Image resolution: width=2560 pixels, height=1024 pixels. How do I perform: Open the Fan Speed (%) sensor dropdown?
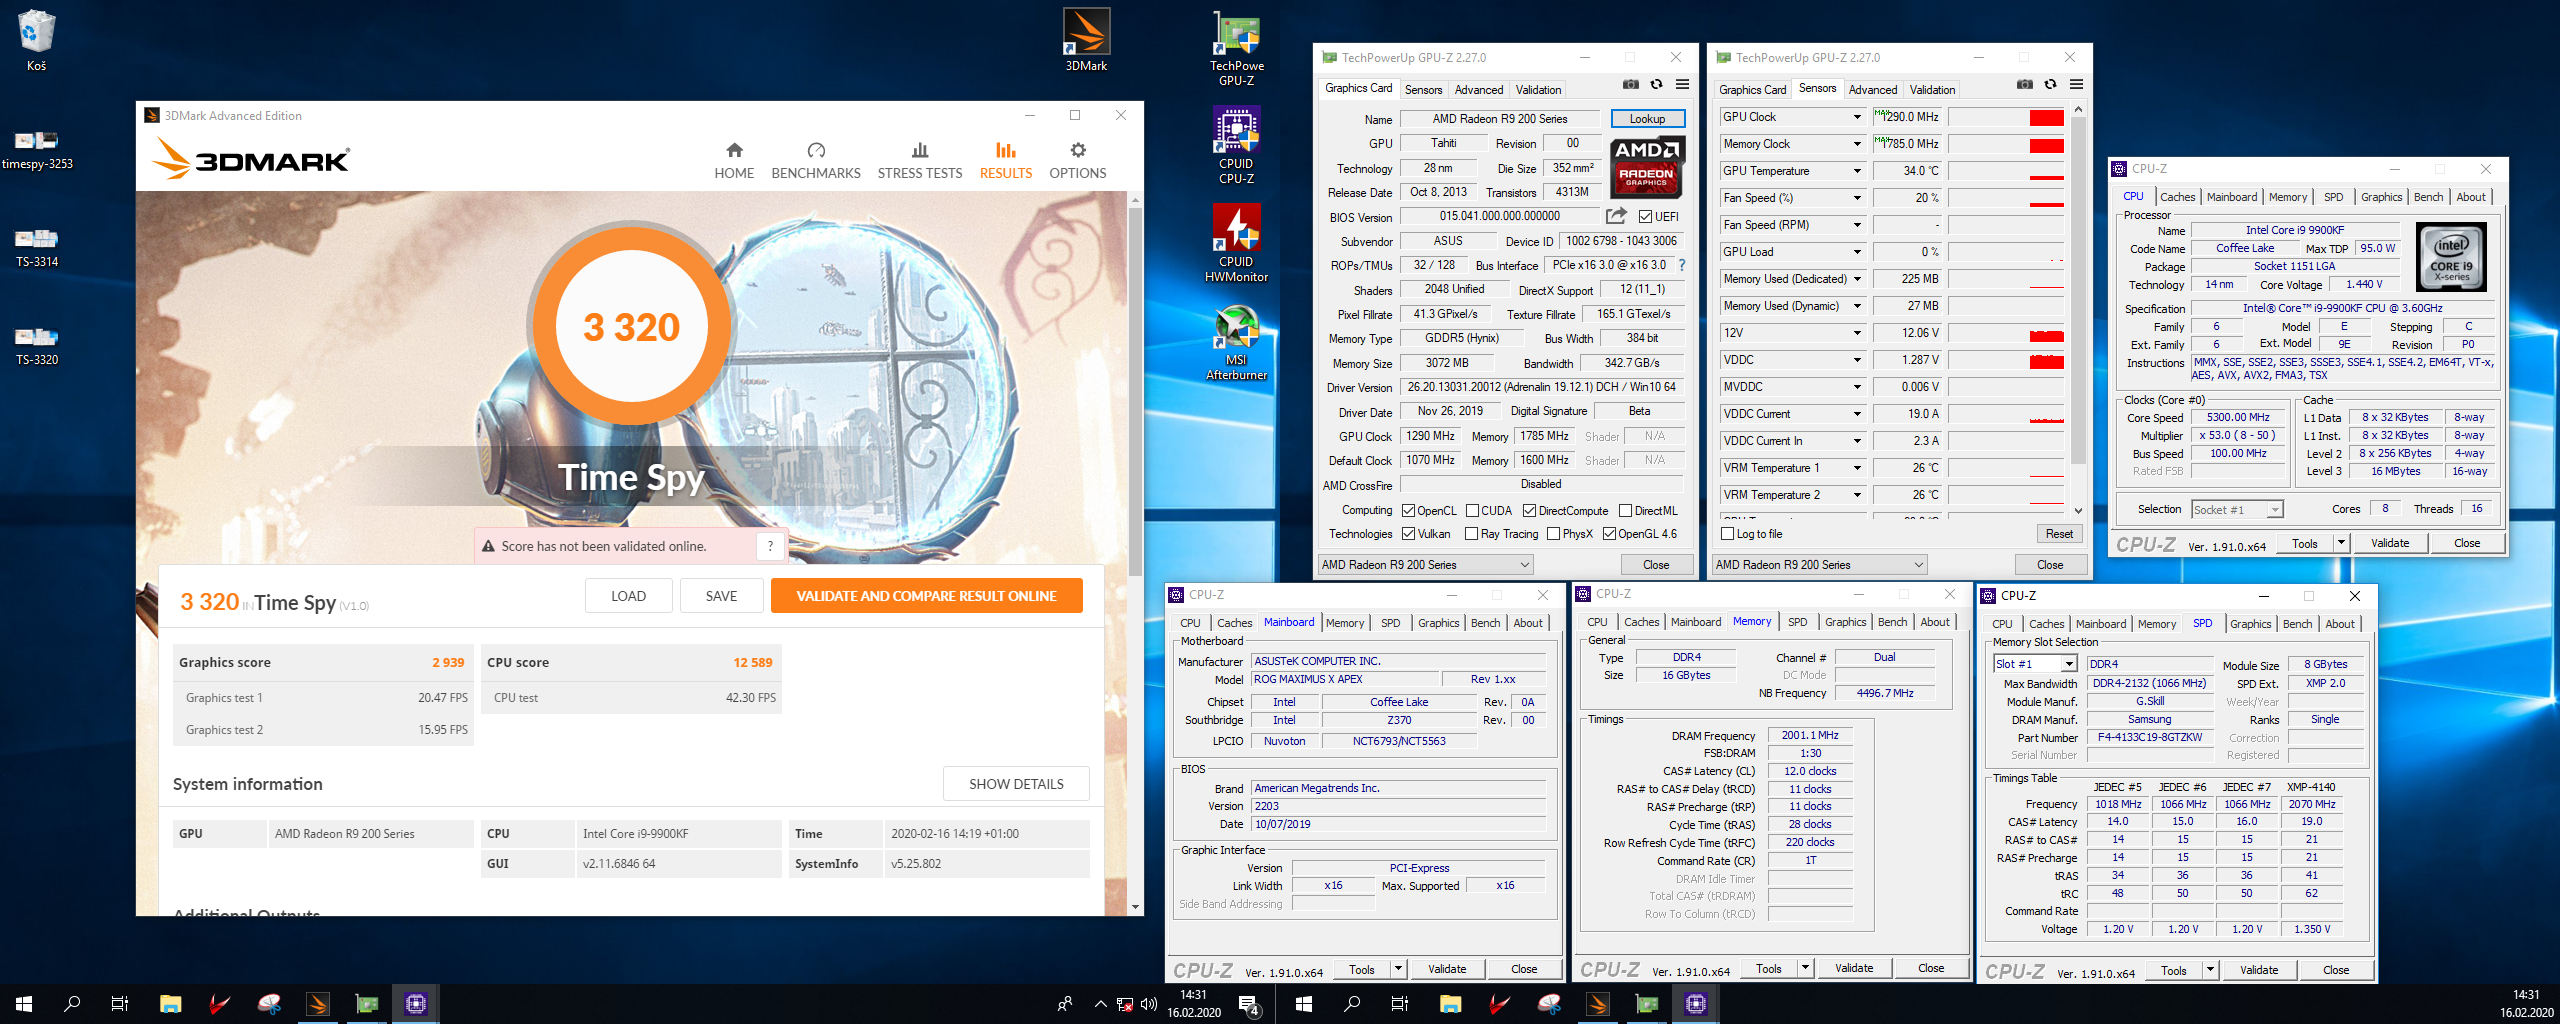click(x=1857, y=198)
